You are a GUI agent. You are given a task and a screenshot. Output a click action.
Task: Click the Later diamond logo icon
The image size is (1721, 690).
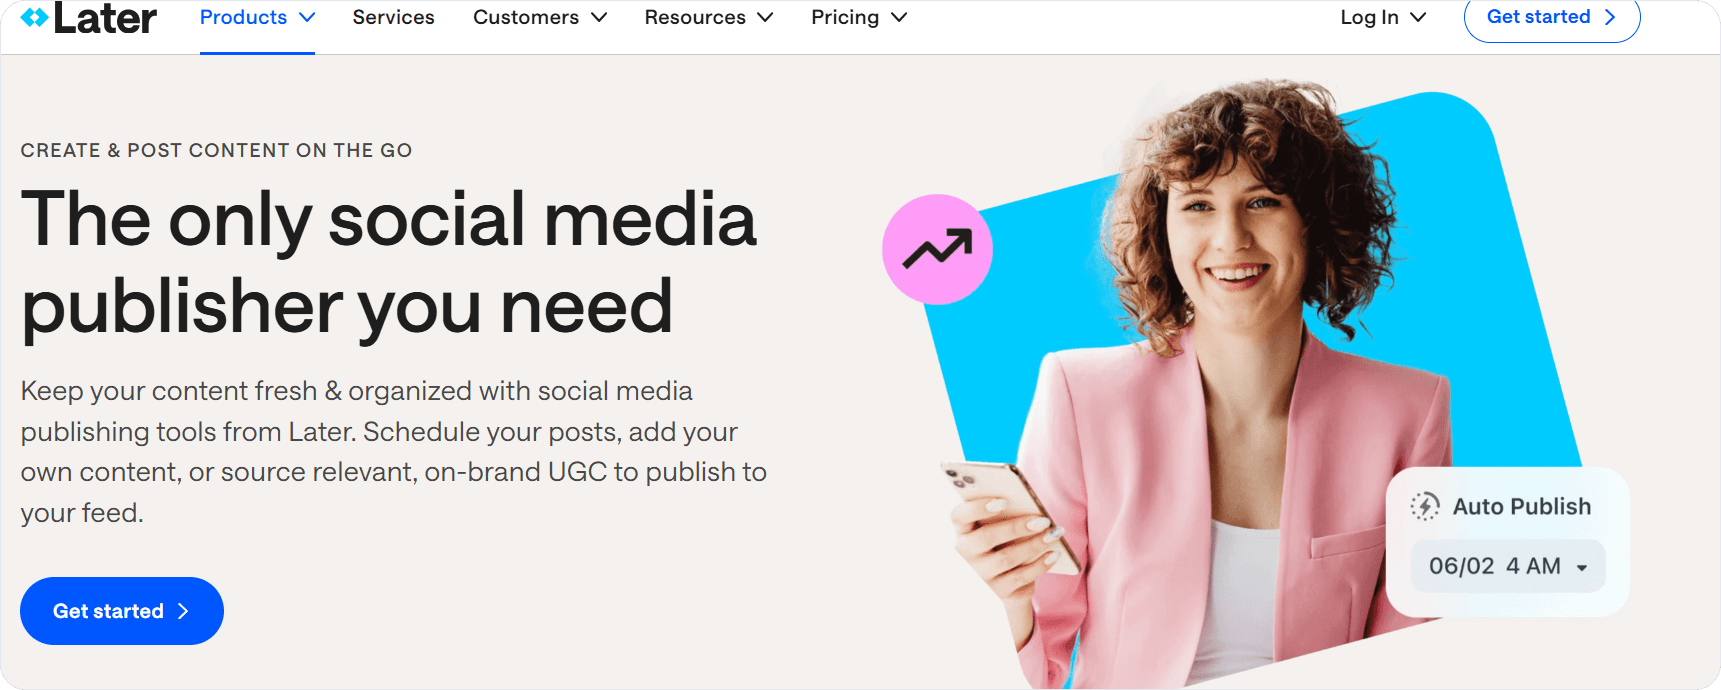(34, 18)
